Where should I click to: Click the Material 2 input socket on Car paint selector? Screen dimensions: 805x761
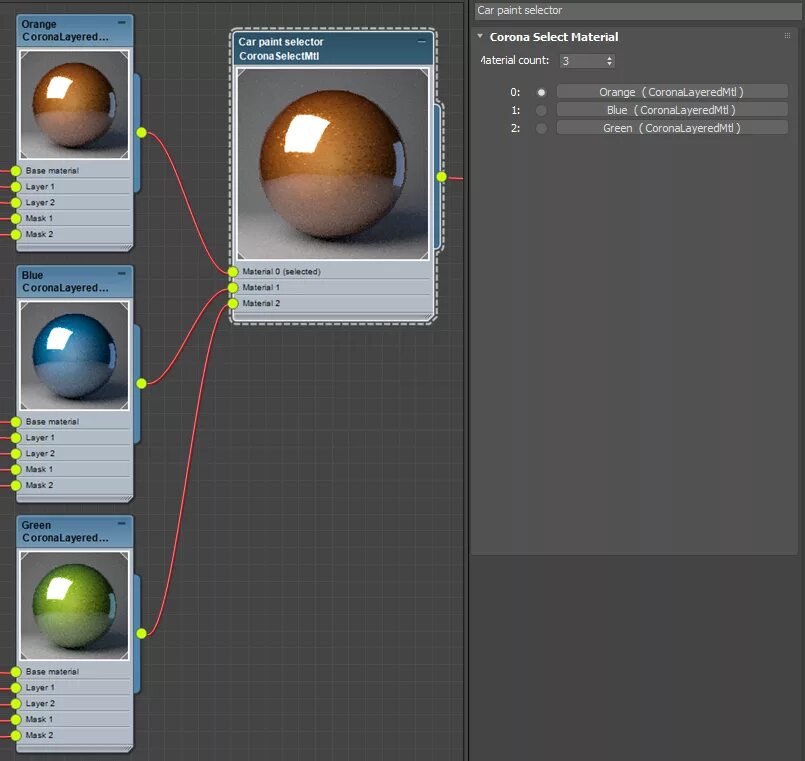click(x=233, y=303)
